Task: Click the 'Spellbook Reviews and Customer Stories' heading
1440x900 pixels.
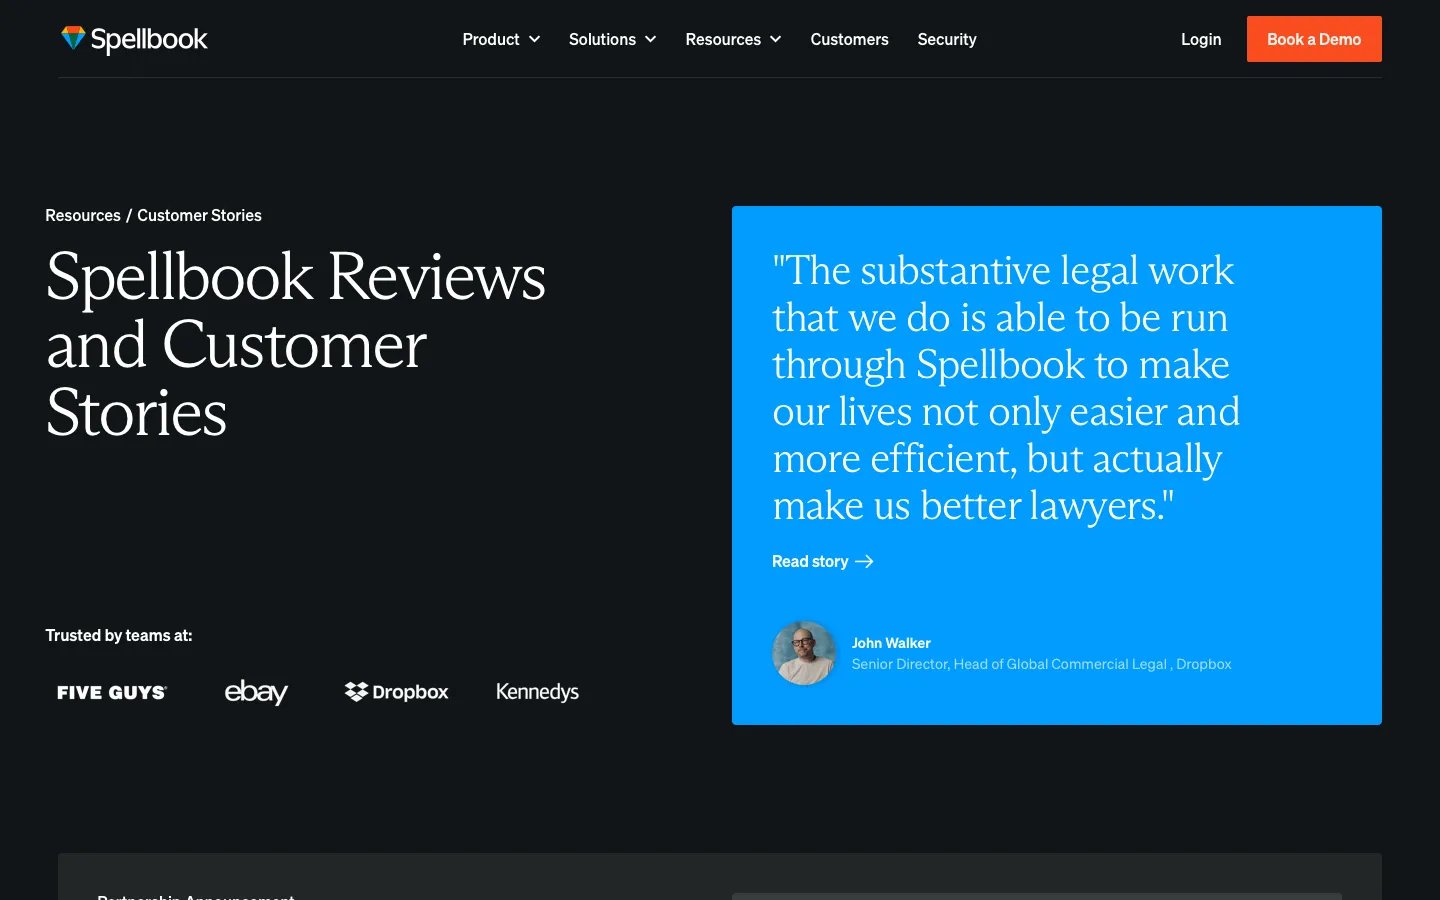Action: 296,344
